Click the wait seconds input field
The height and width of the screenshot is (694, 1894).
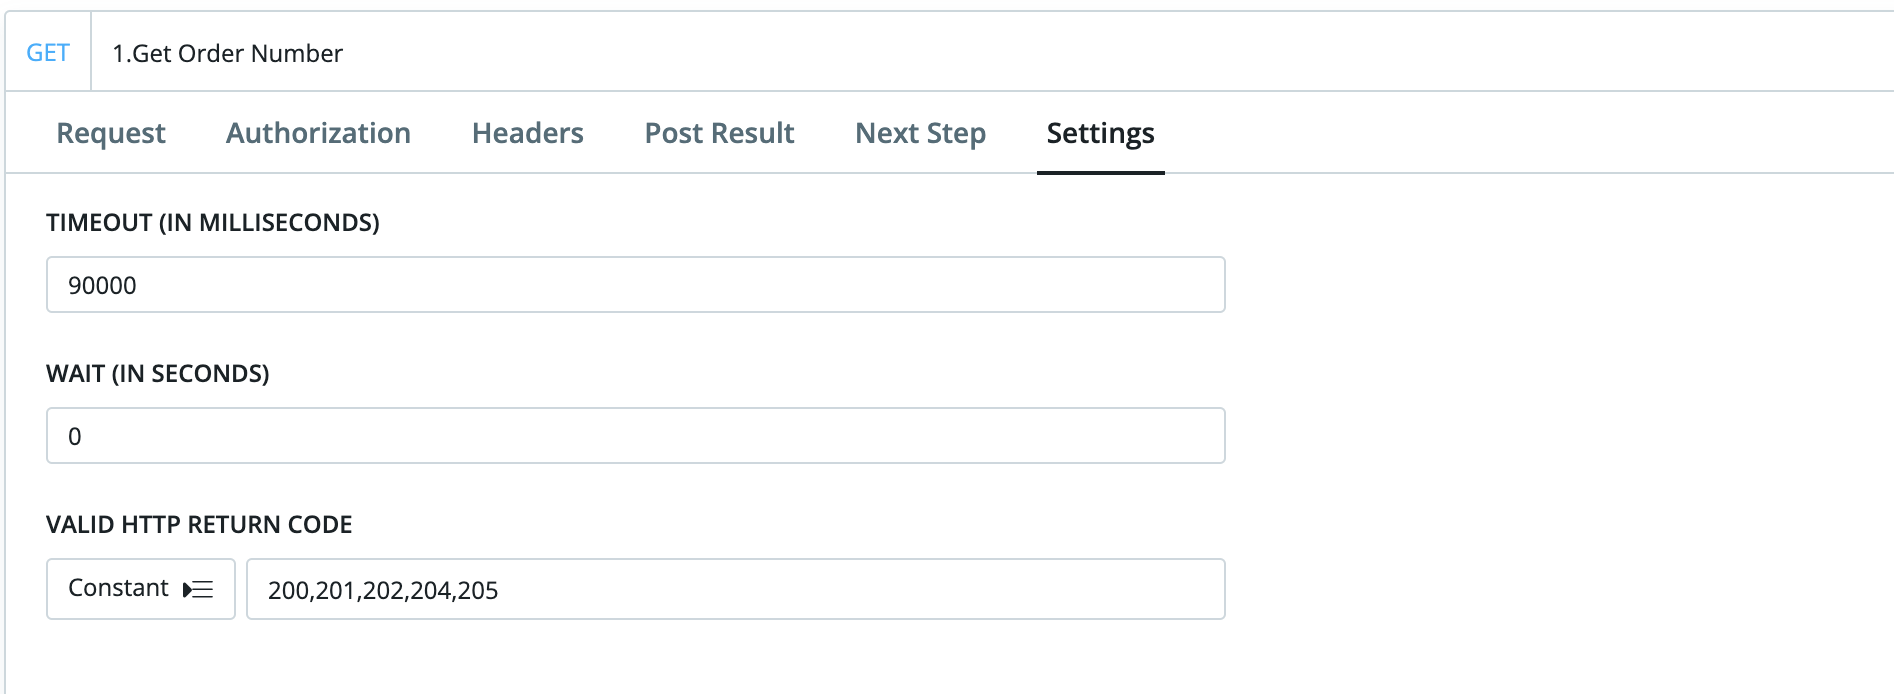click(x=635, y=436)
